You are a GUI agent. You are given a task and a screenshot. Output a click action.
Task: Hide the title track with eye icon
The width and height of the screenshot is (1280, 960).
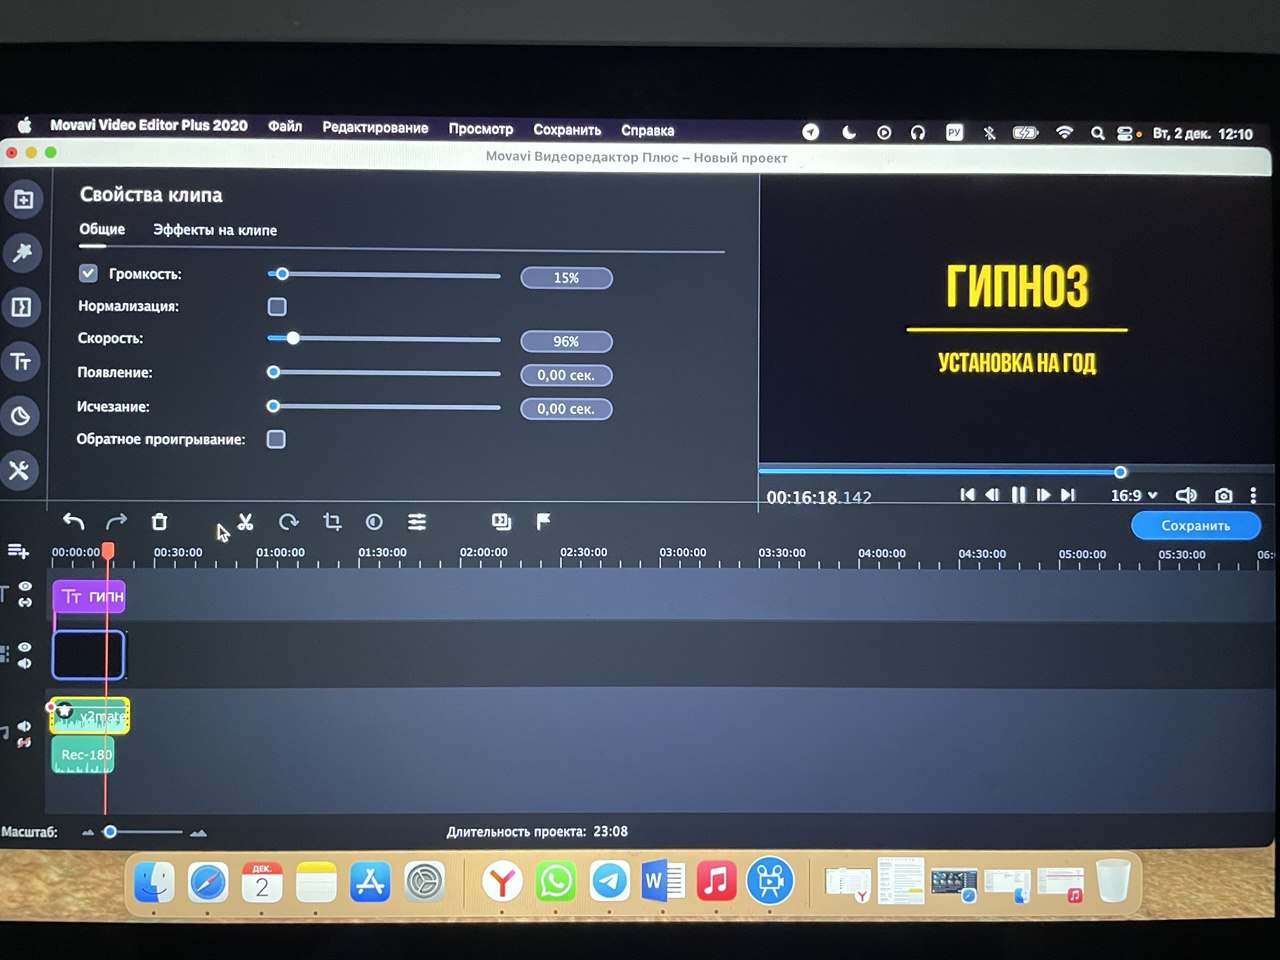(25, 587)
